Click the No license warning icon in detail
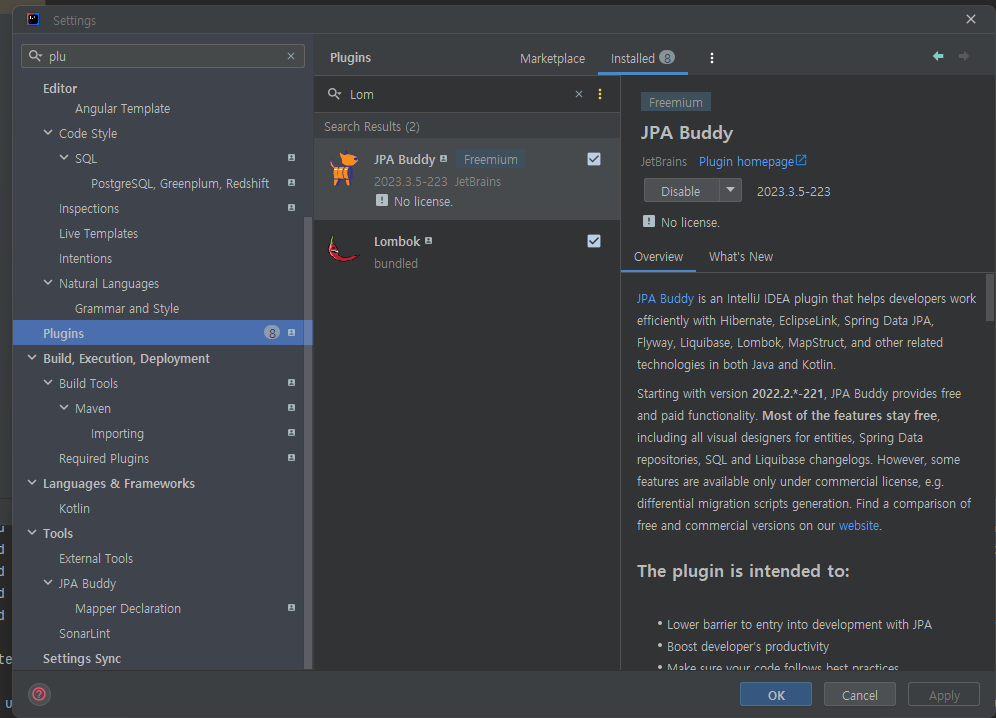This screenshot has width=996, height=718. 649,221
